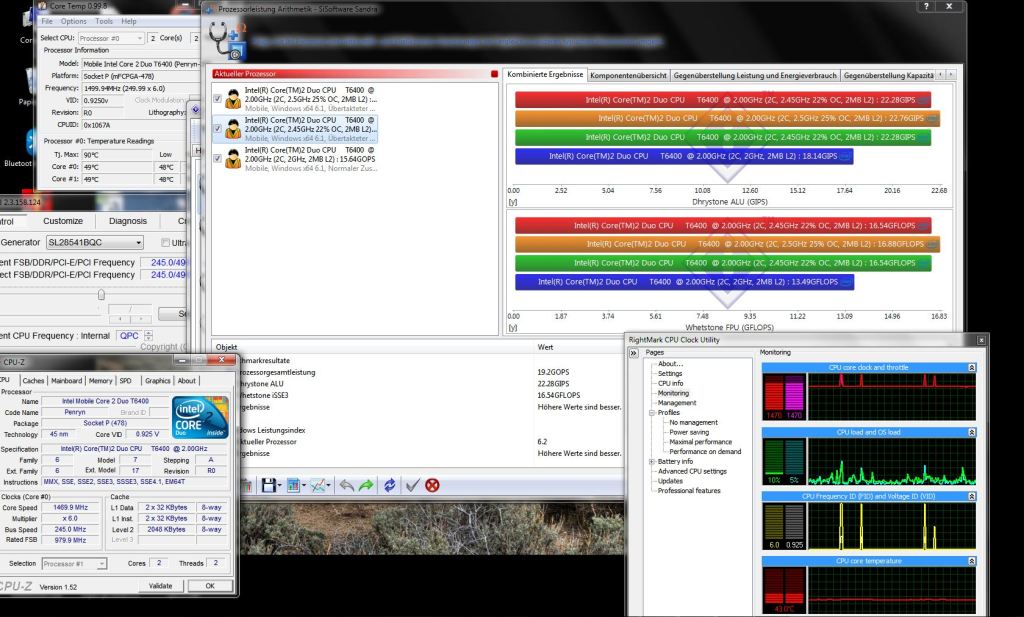Open the Tools menu in Core Temp
1024x617 pixels.
[x=104, y=21]
